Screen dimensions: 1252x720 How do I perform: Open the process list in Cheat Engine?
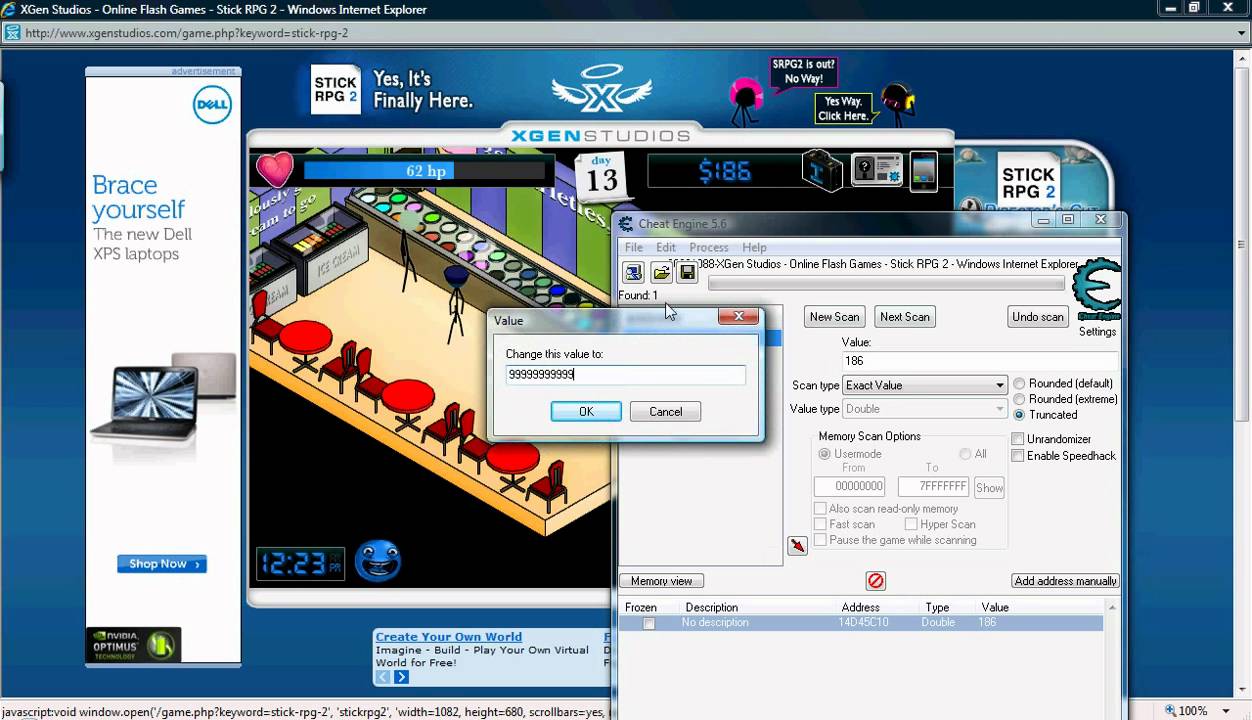tap(633, 272)
